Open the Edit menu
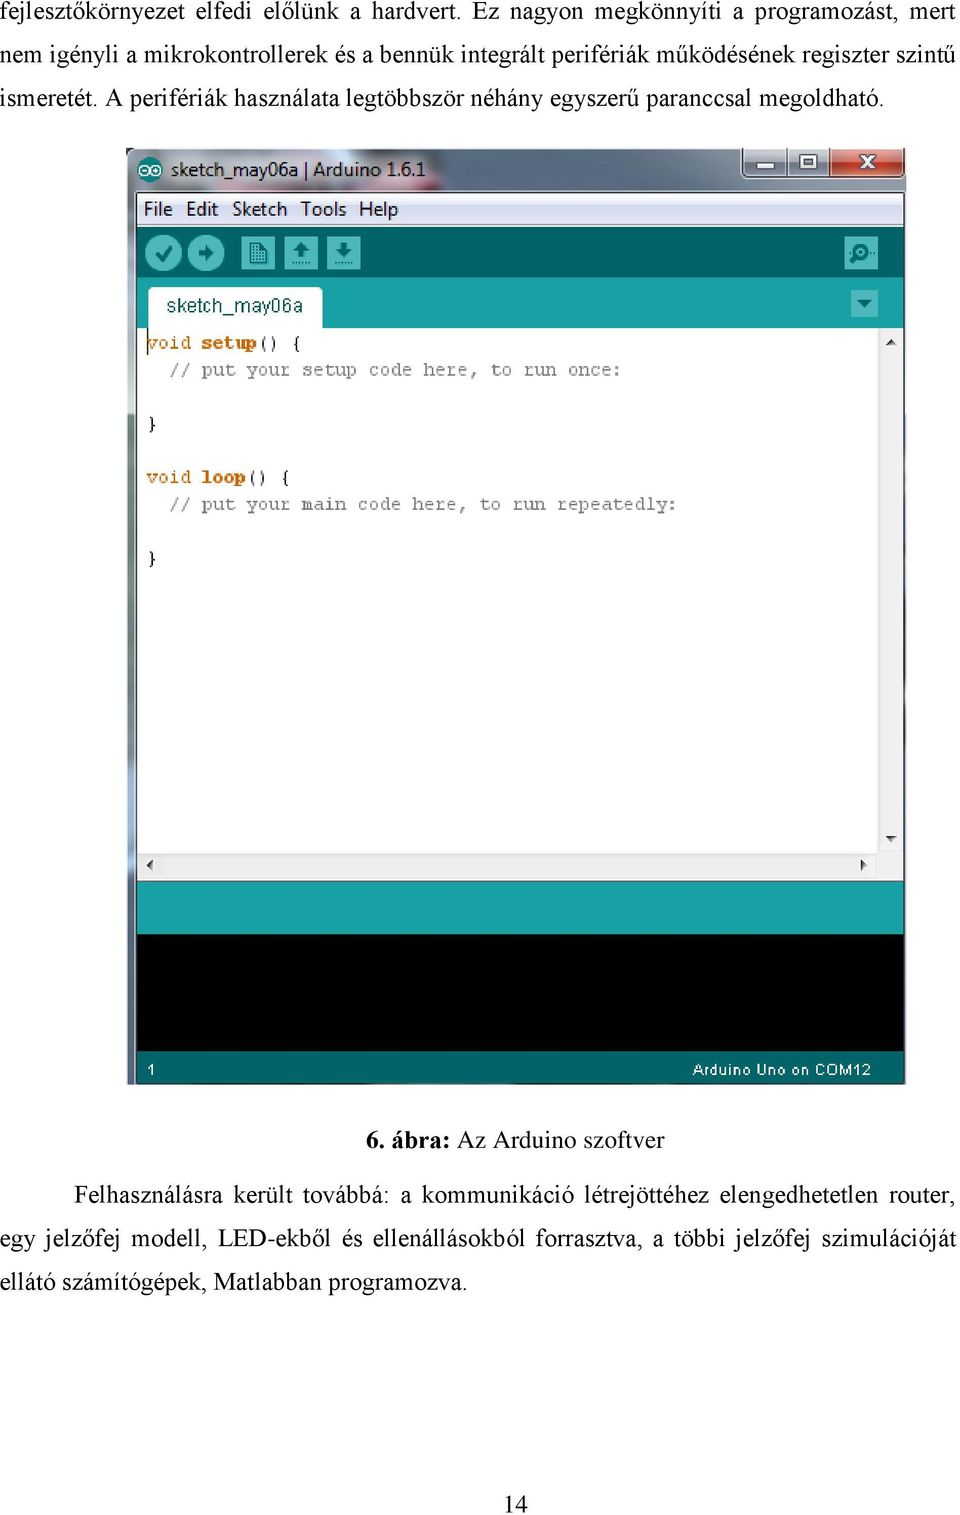Viewport: 960px width, 1515px height. tap(202, 209)
